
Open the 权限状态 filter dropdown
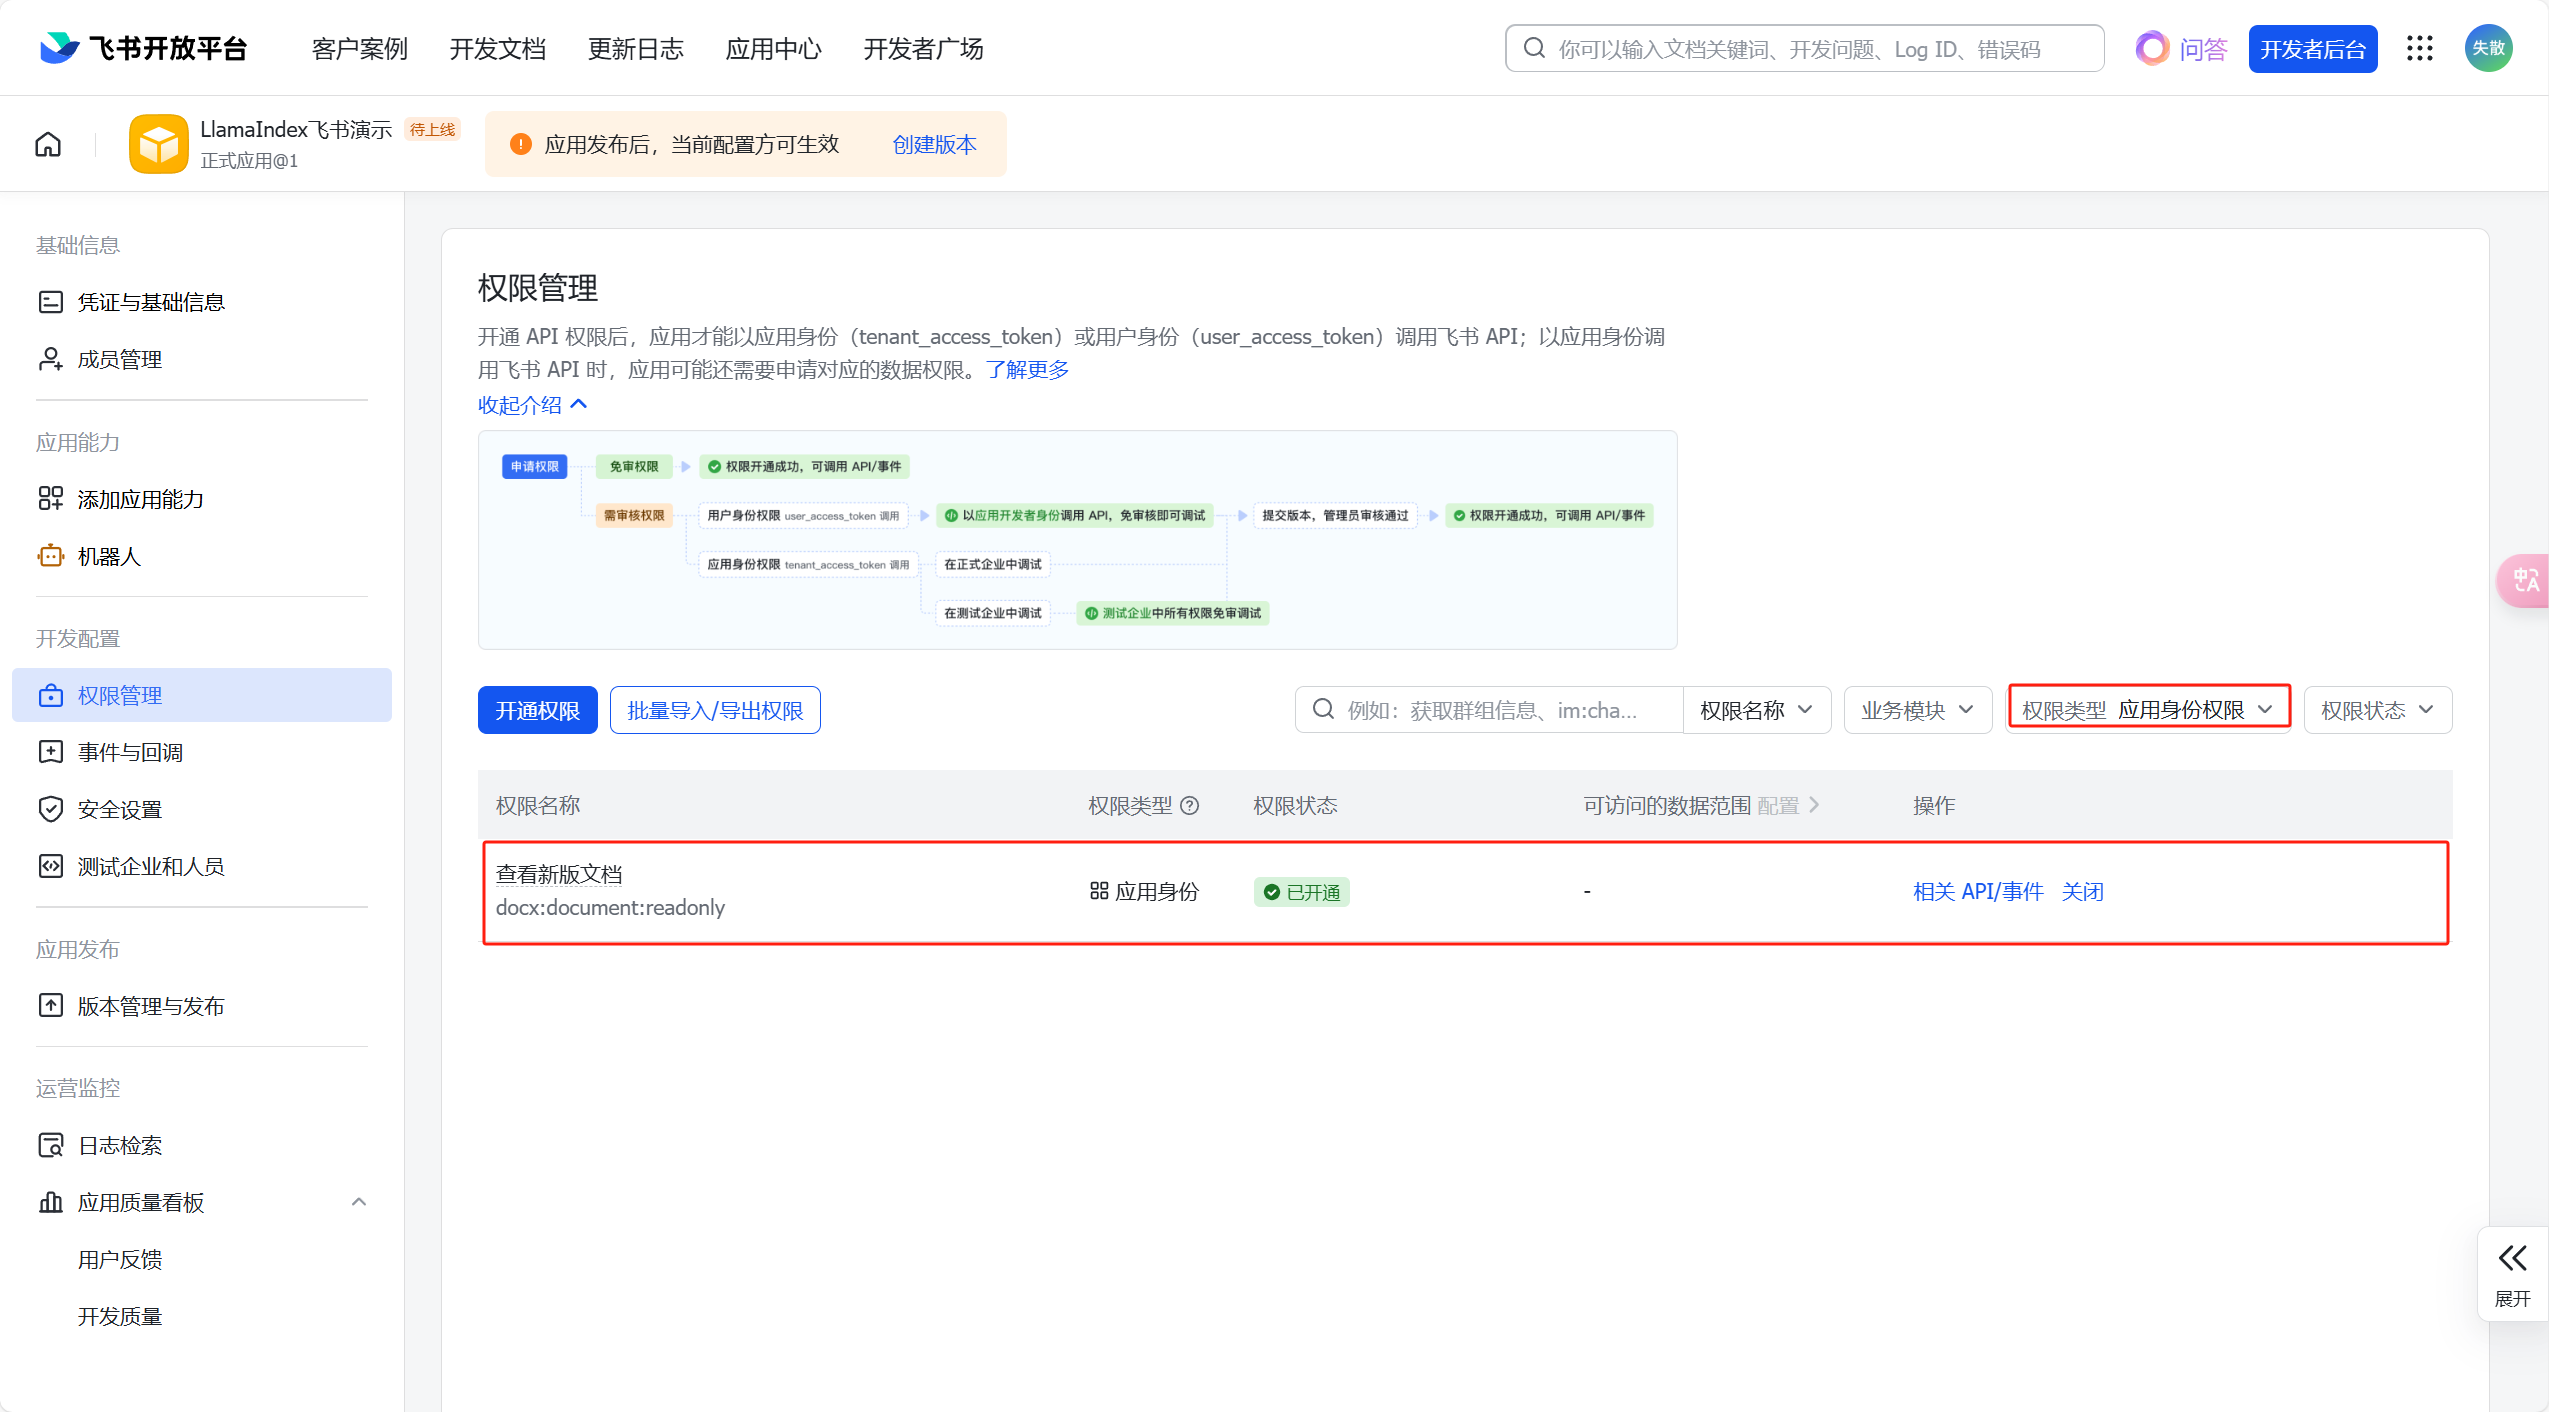pyautogui.click(x=2376, y=710)
